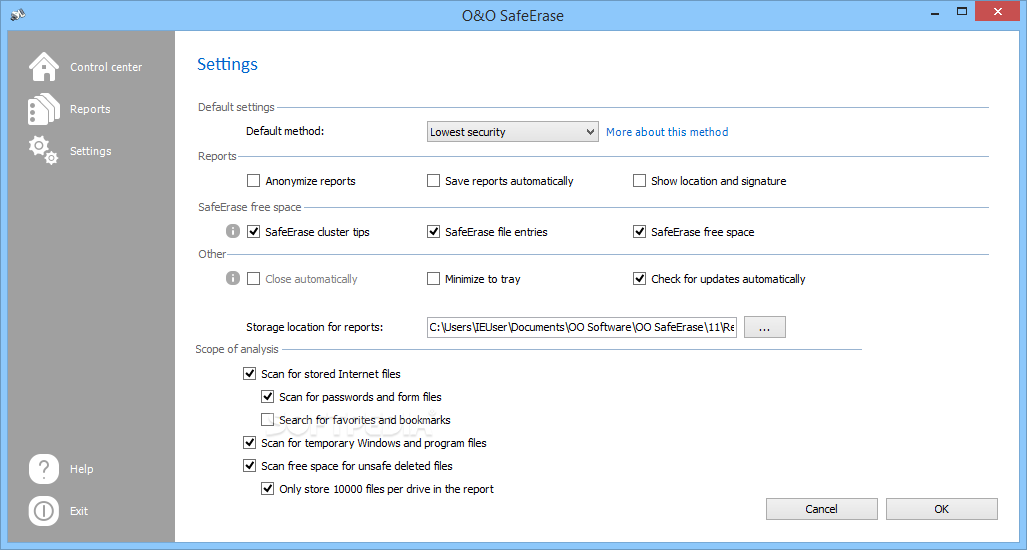The height and width of the screenshot is (550, 1027).
Task: Click the 'SafeErase free space' section header
Action: (x=250, y=207)
